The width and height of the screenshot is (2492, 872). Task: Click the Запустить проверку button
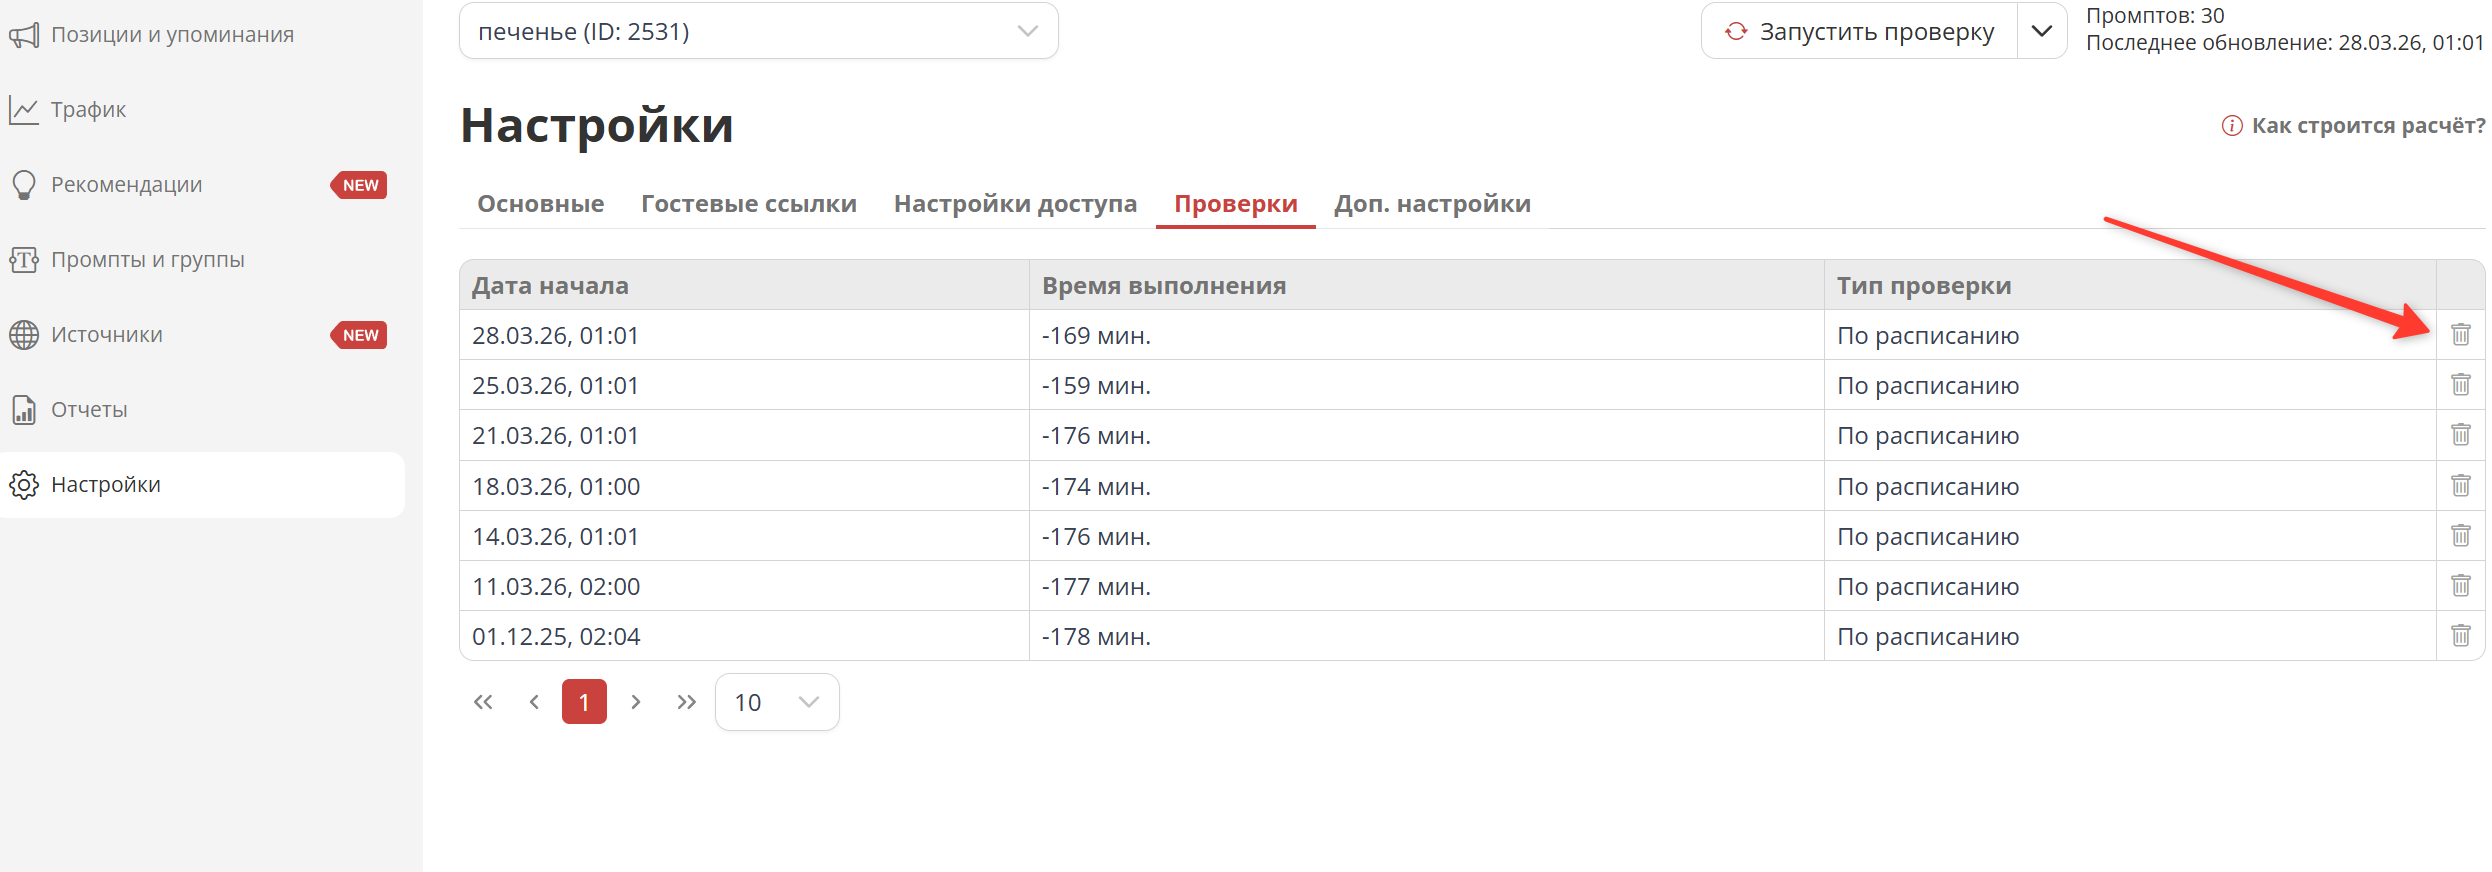(1860, 32)
